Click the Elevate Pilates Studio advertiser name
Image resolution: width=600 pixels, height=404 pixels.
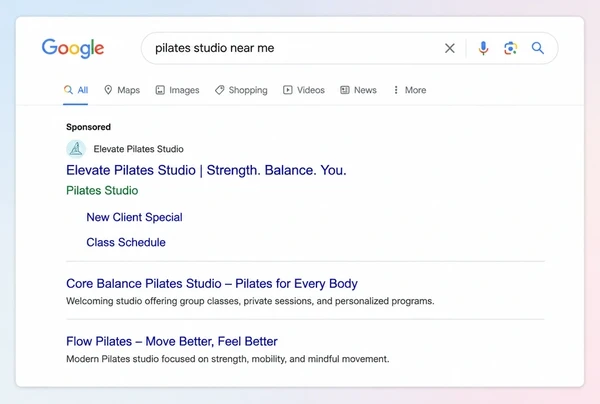[139, 149]
